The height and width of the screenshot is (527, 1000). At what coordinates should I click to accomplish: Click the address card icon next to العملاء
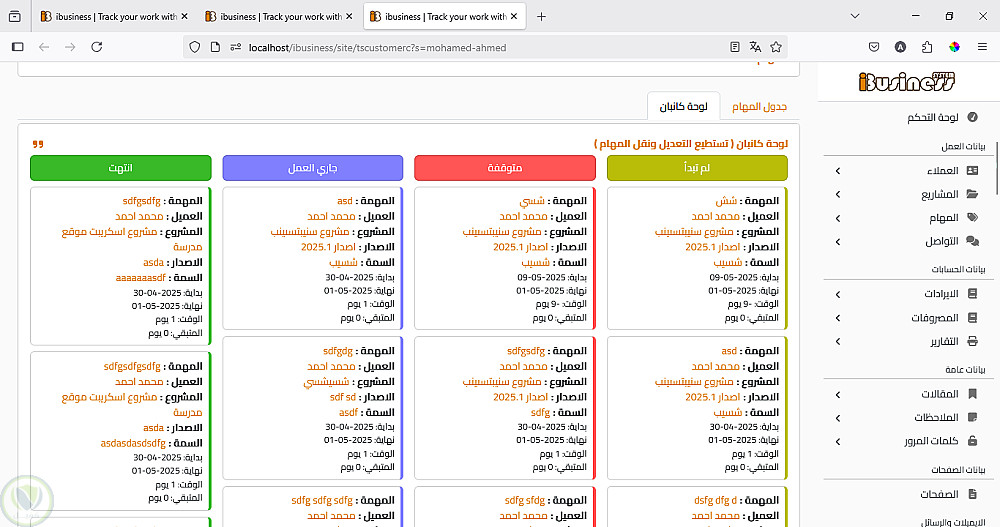tap(972, 170)
